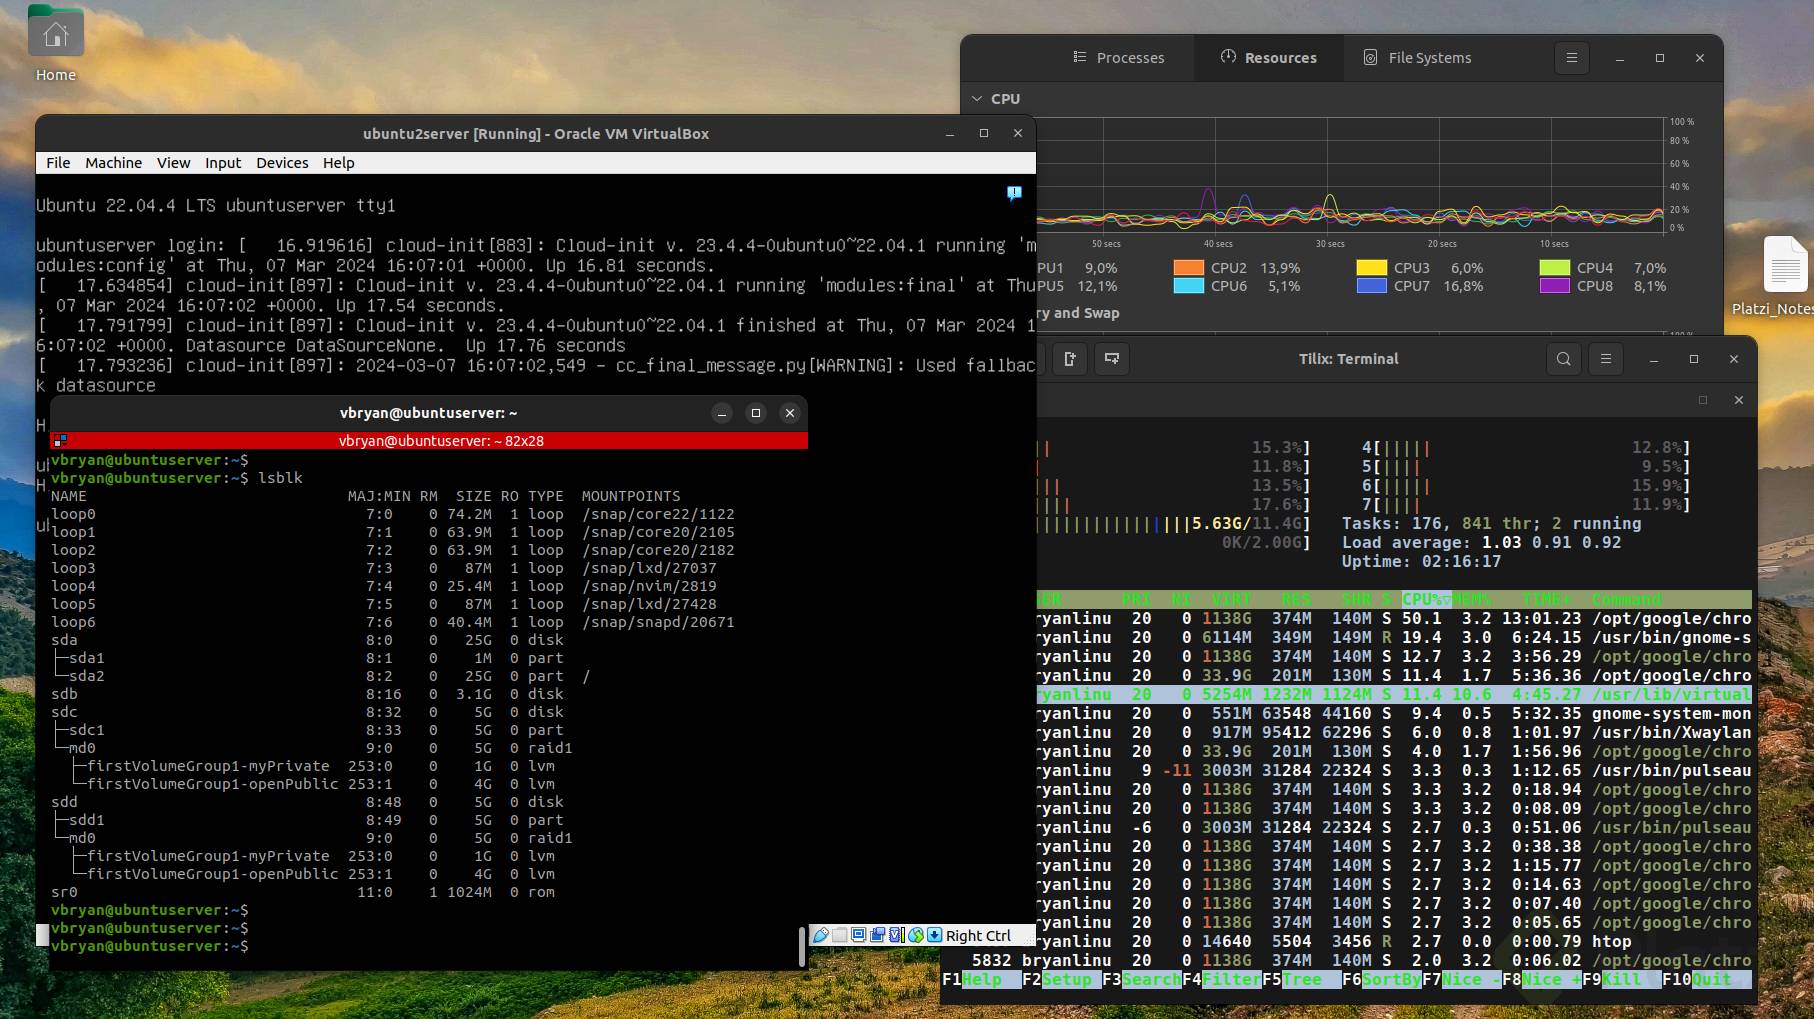This screenshot has width=1814, height=1019.
Task: Open the System Monitor hamburger menu
Action: [x=1571, y=58]
